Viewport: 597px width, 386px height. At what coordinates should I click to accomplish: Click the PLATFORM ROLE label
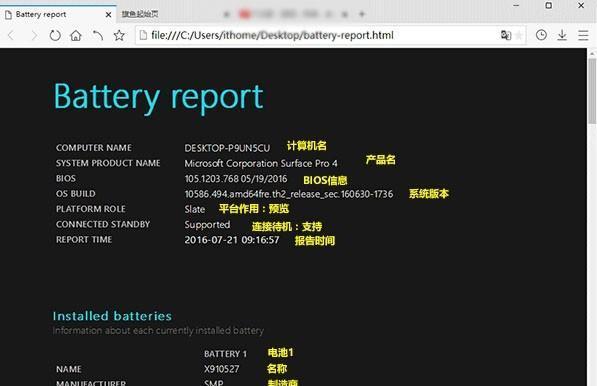[91, 209]
